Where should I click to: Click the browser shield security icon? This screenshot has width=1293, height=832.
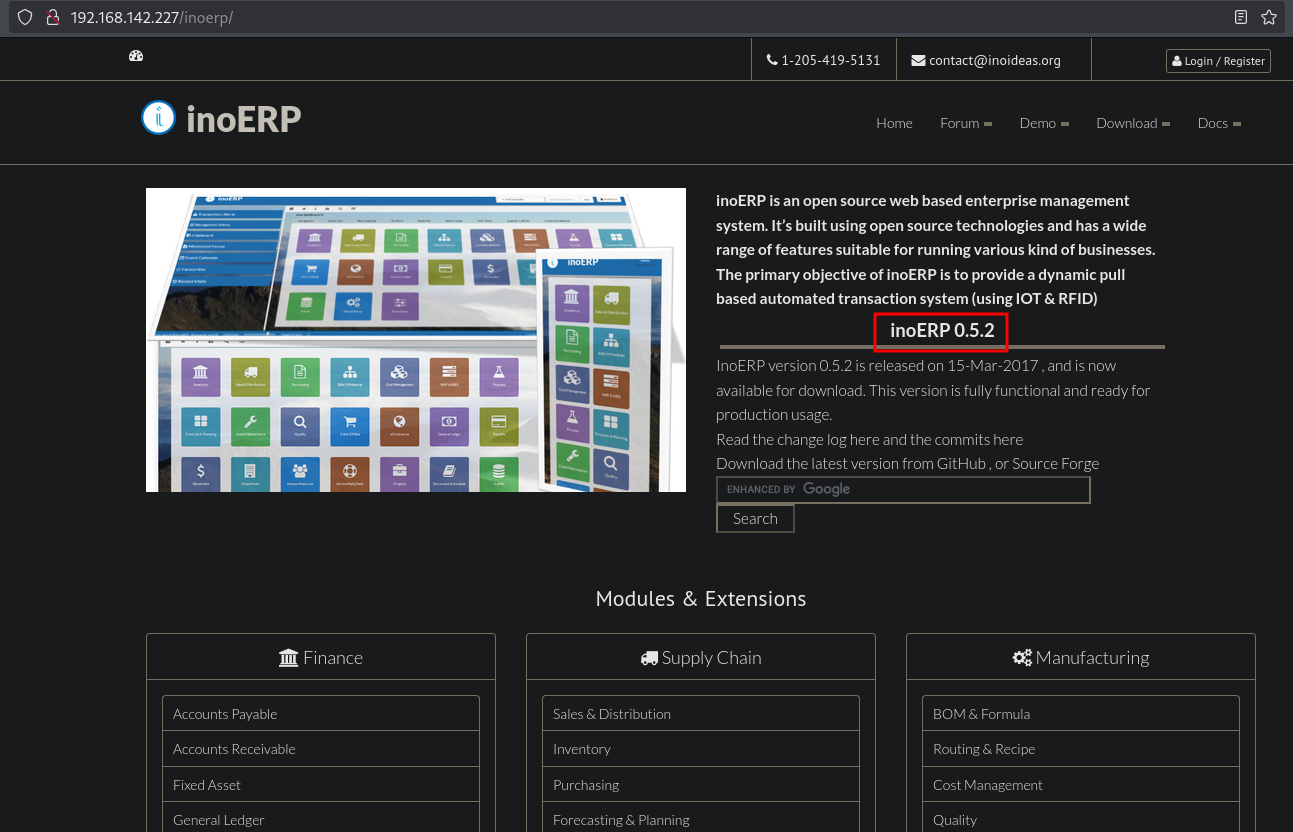point(26,18)
